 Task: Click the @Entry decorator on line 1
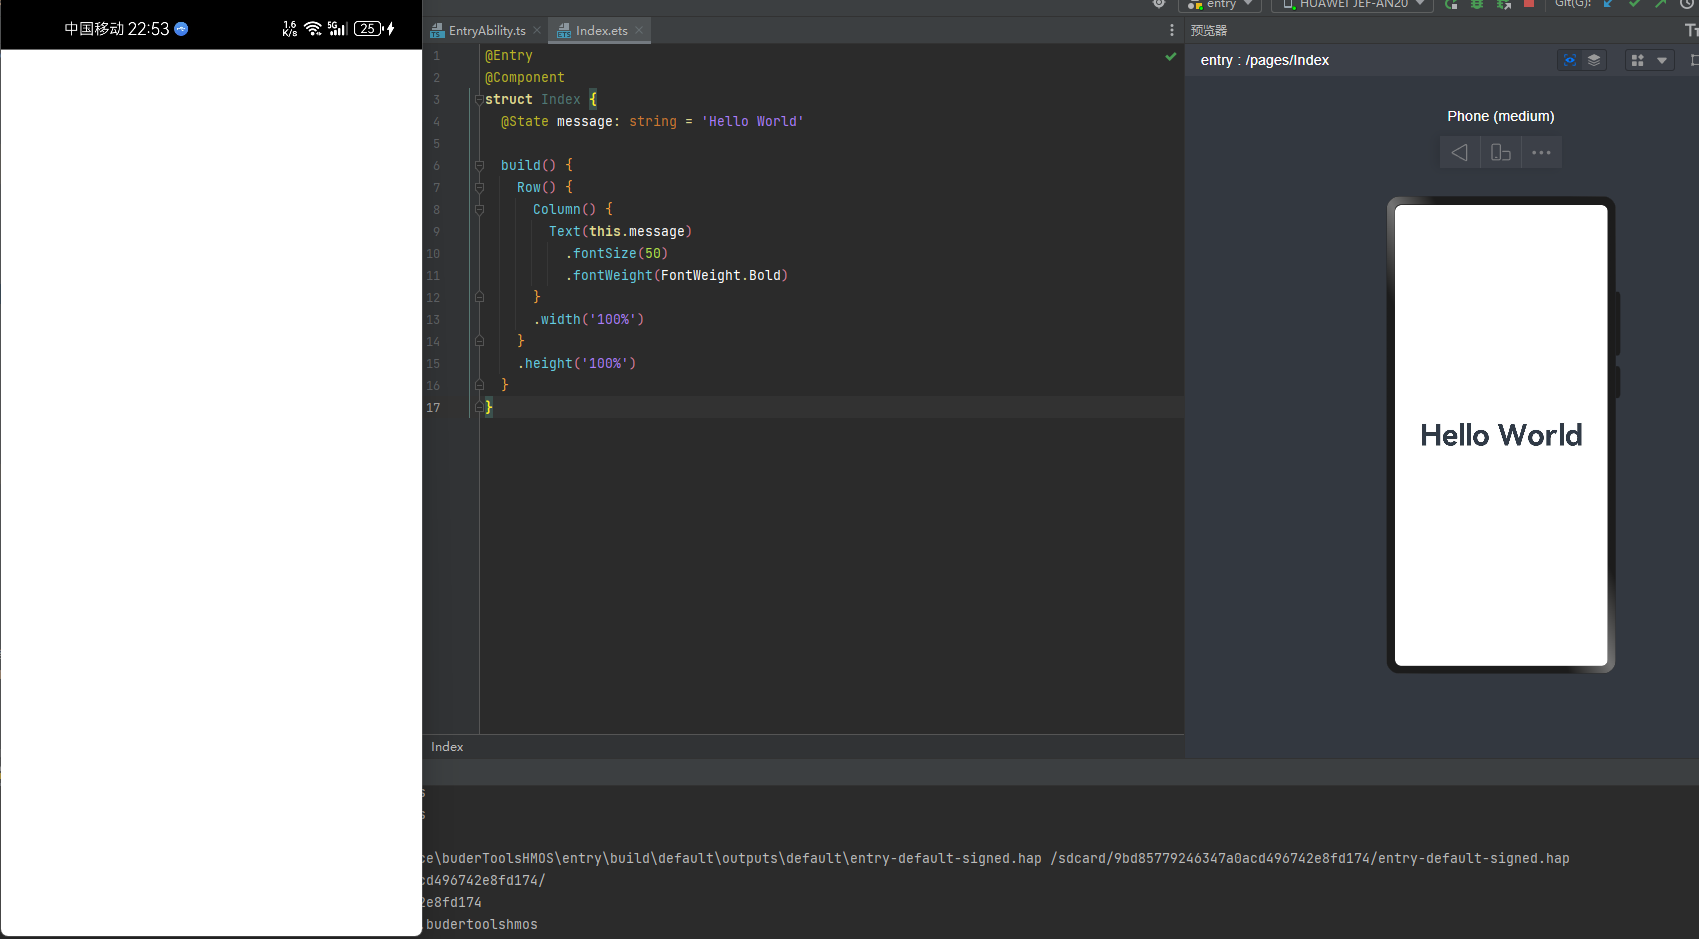click(509, 56)
